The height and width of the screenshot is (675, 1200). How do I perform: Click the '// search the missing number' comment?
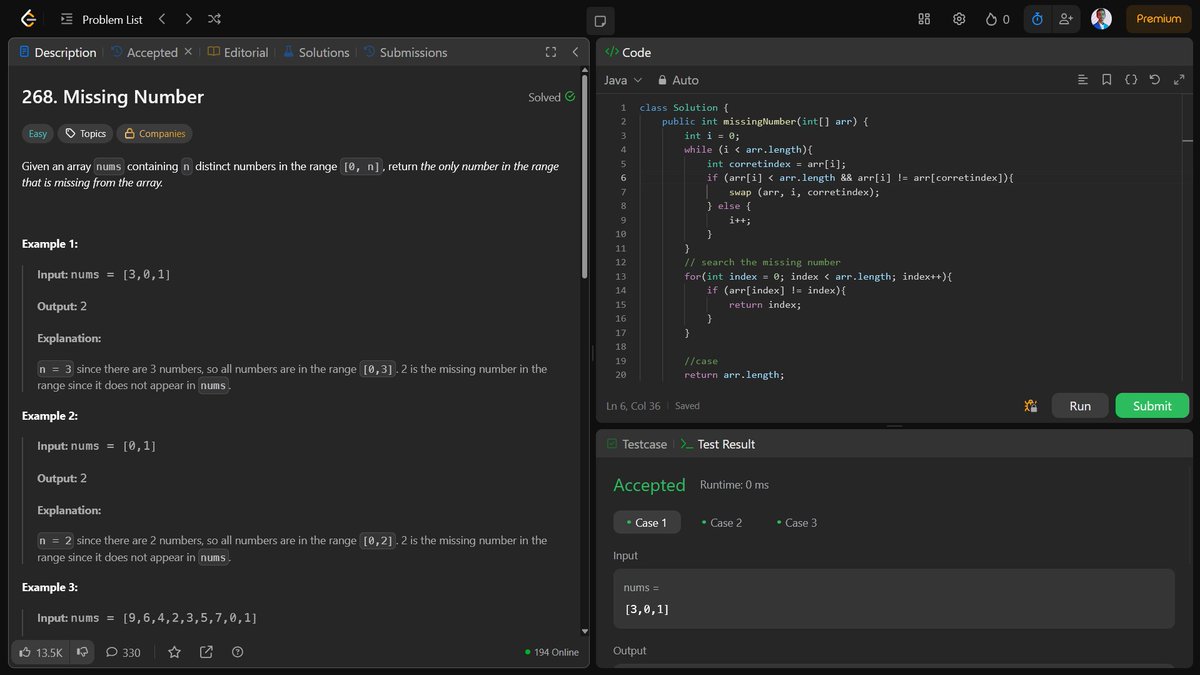762,262
